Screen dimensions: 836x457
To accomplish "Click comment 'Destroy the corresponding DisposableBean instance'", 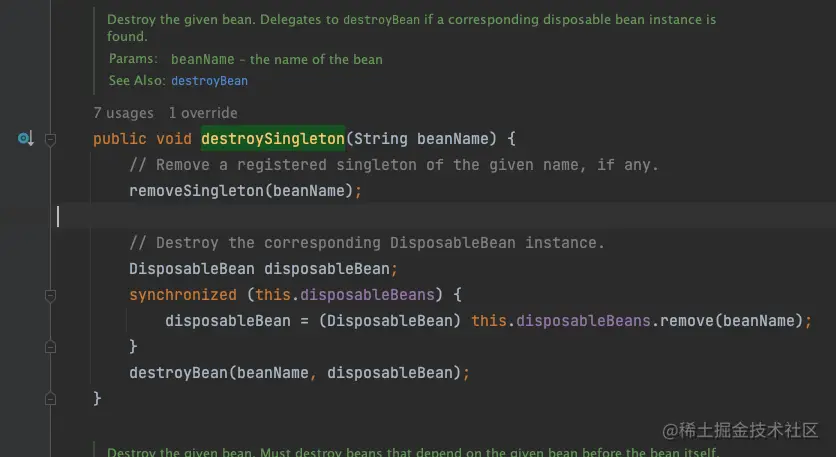I will [367, 243].
